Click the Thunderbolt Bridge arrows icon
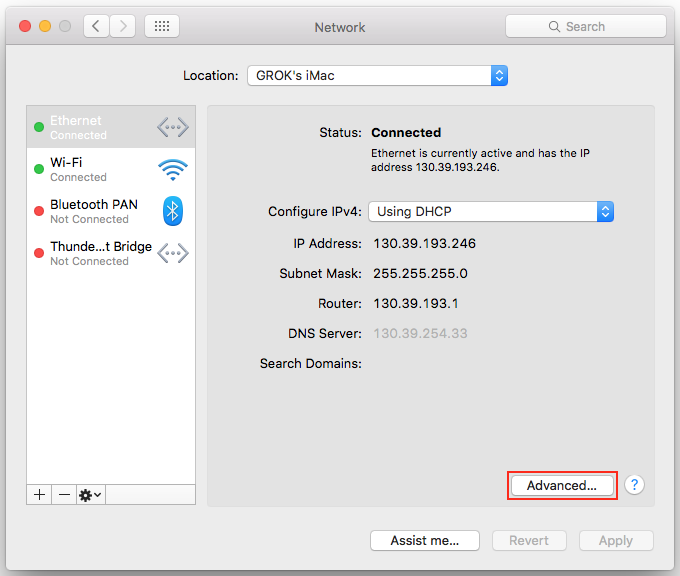The image size is (680, 576). pyautogui.click(x=173, y=253)
